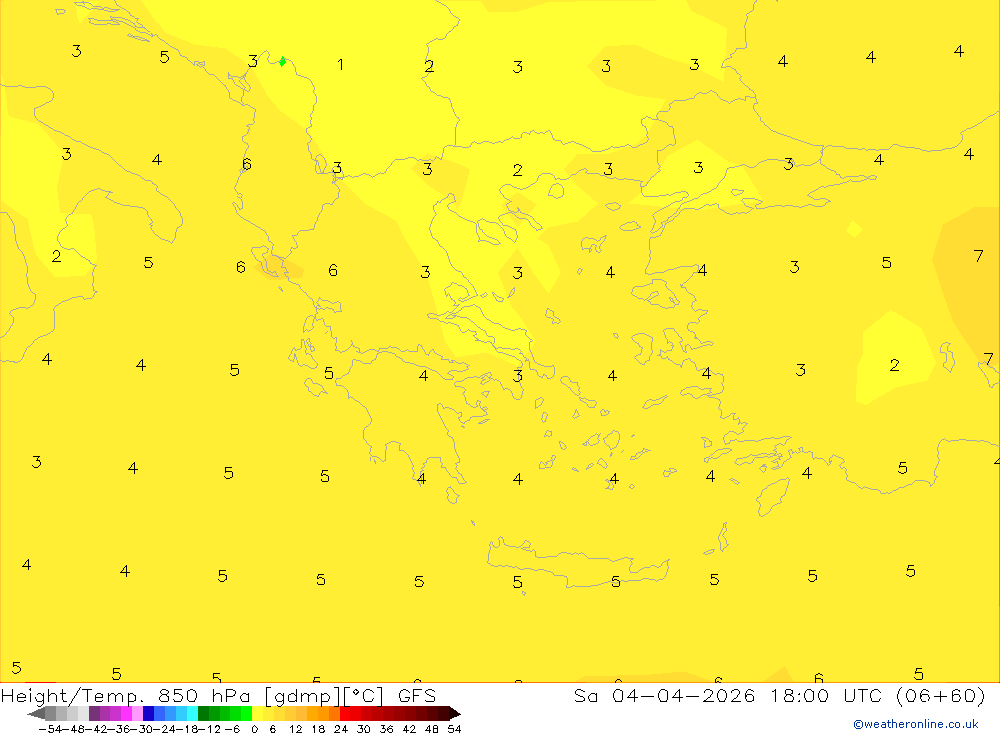Click the 'Height/Temp. 850 hPa' map title
This screenshot has width=1000, height=733.
126,695
